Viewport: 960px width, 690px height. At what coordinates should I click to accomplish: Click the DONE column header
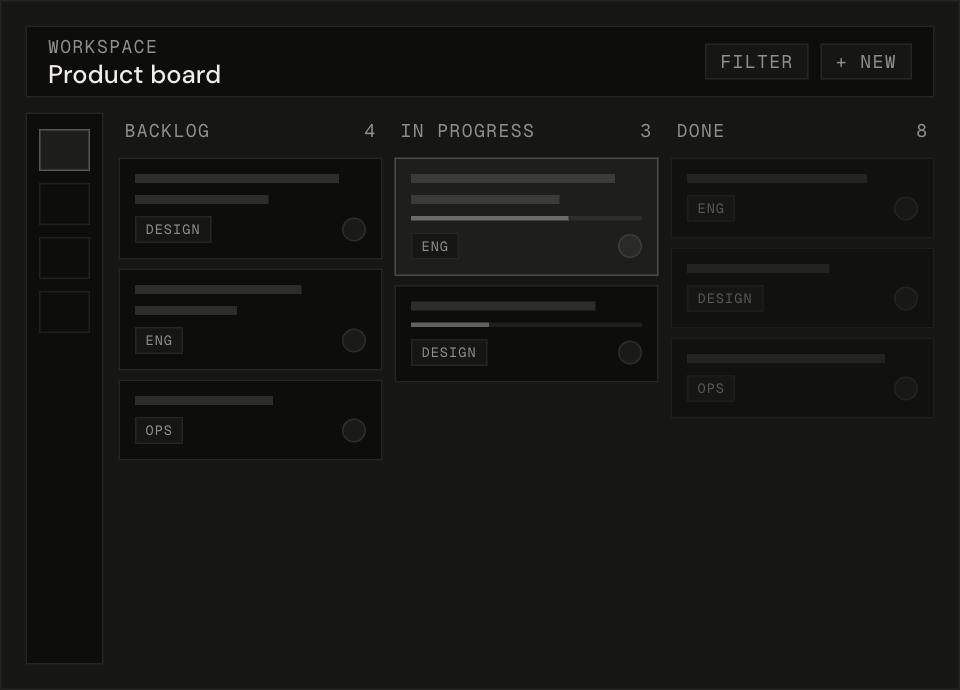point(700,131)
